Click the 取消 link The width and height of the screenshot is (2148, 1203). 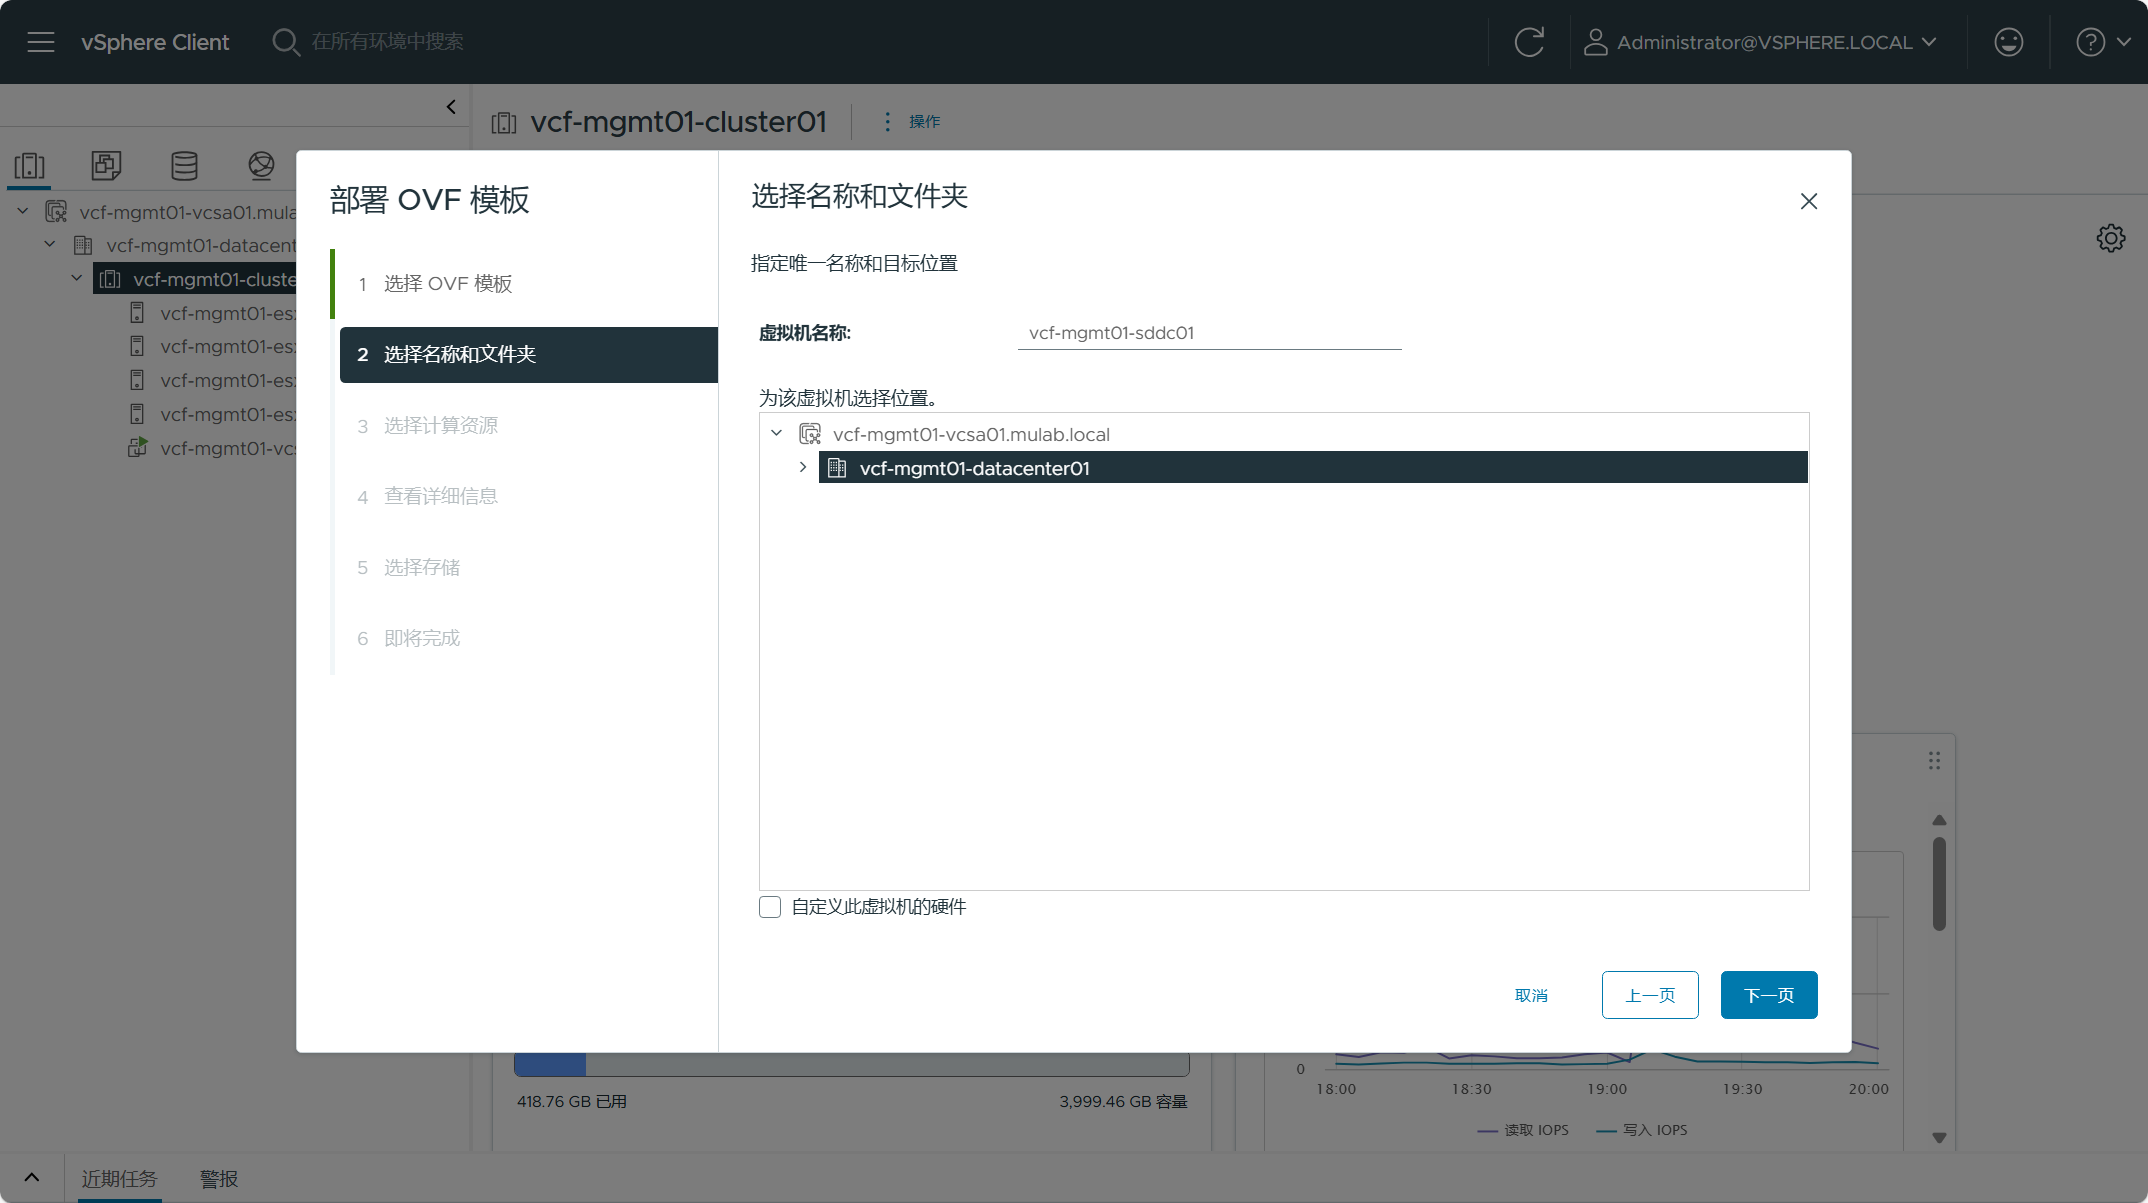click(x=1531, y=995)
